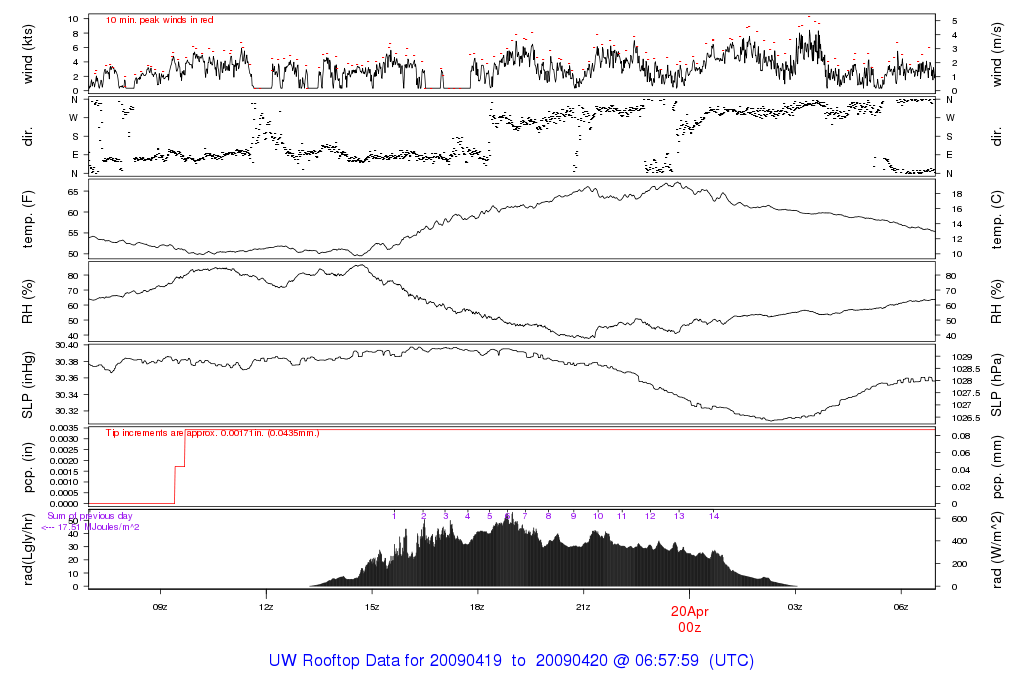This screenshot has height=700, width=1024.
Task: Click the '1029' hPa axis value
Action: 962,357
